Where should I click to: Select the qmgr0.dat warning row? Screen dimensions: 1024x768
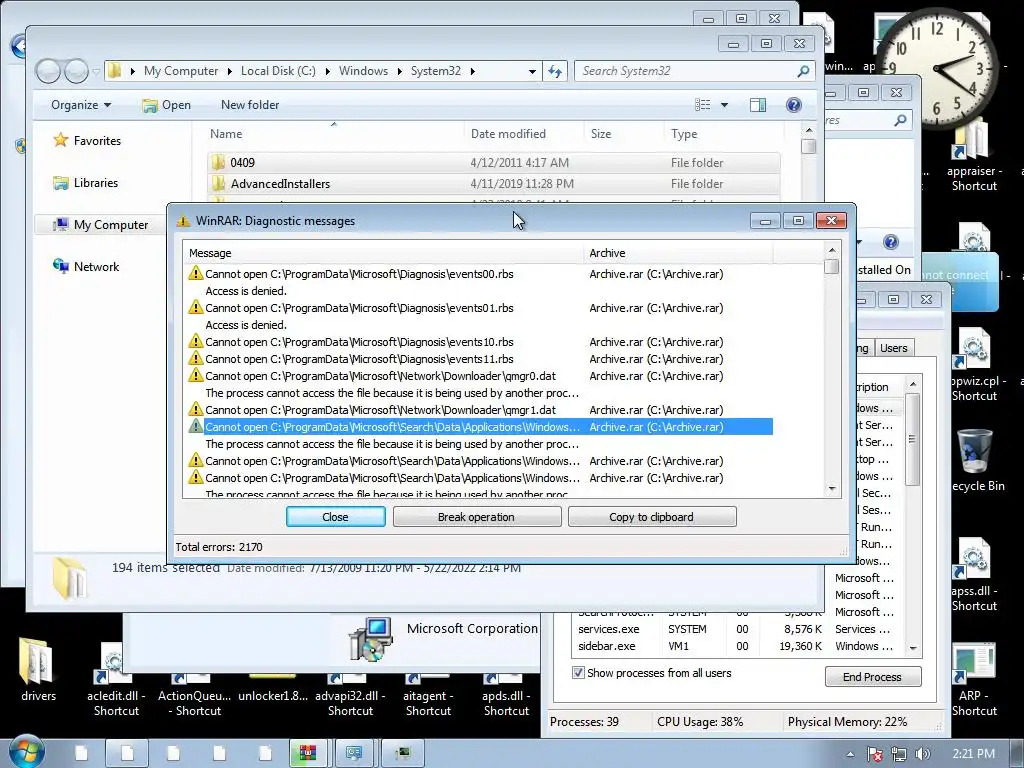click(x=479, y=376)
